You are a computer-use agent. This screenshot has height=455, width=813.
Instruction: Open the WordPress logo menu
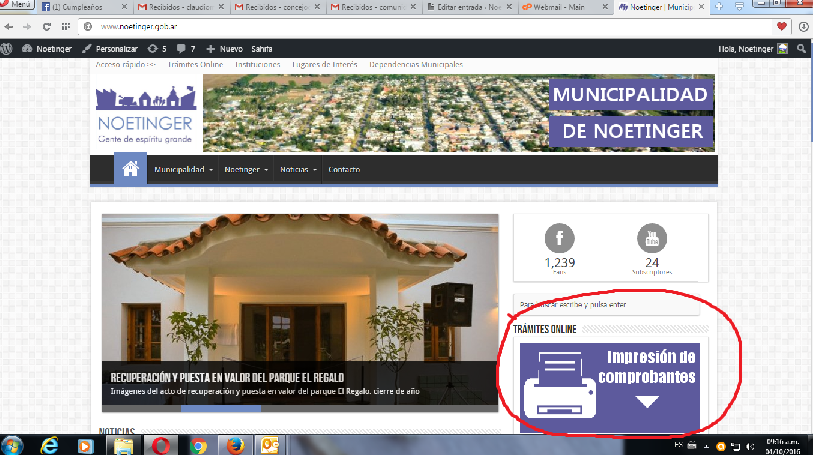tap(6, 49)
